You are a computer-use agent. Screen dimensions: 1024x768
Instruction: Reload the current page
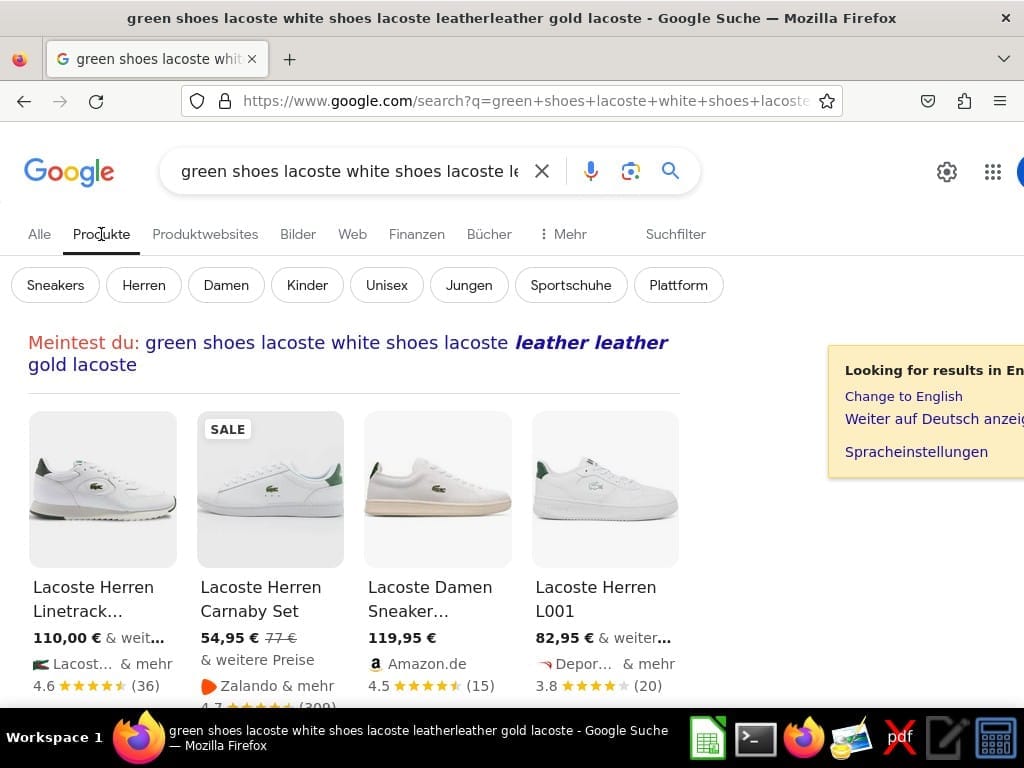pyautogui.click(x=96, y=101)
